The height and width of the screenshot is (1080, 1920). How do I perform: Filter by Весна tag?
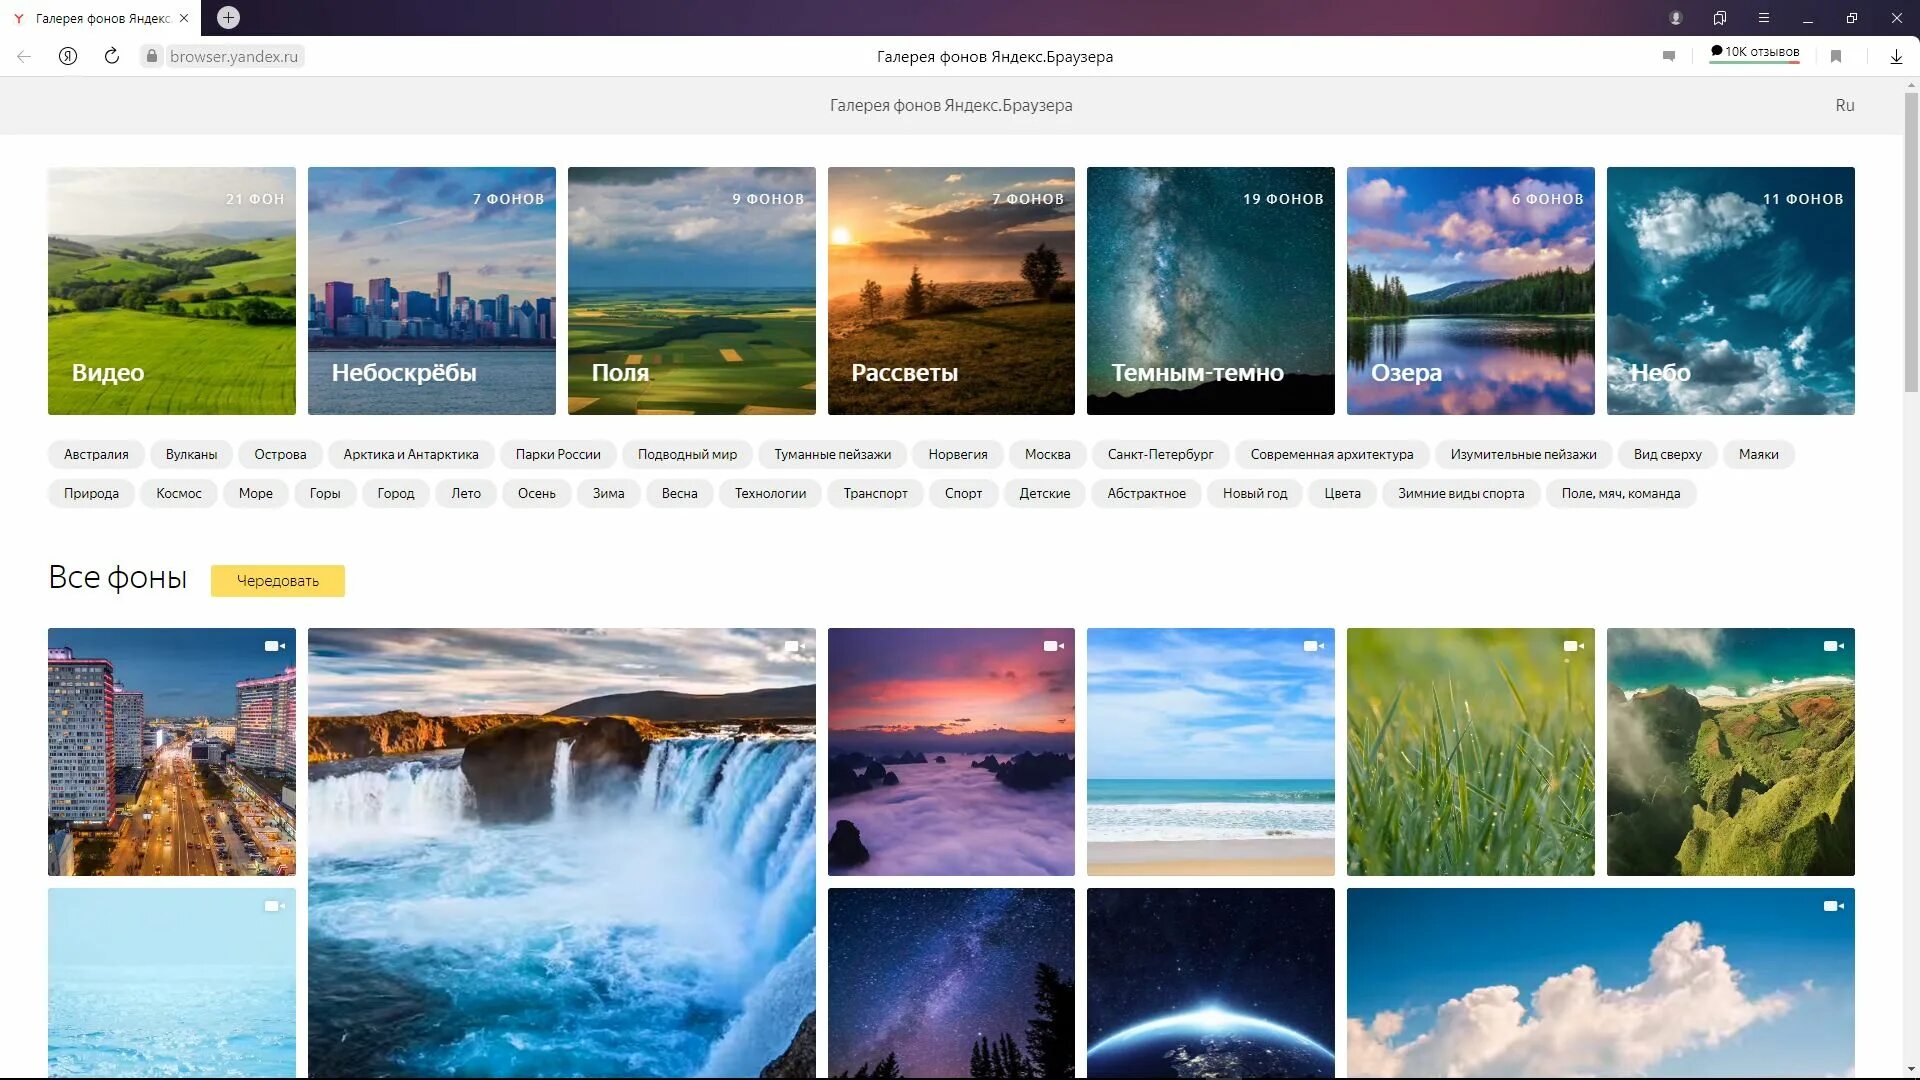click(680, 493)
